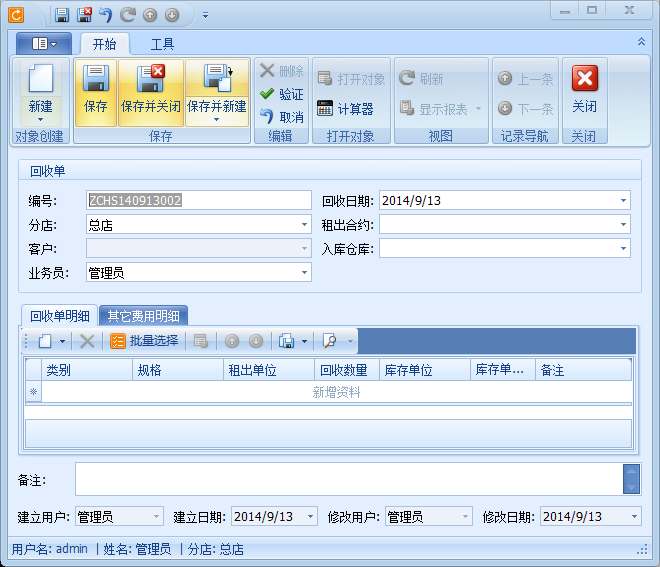Click new row icon in detail toolbar

click(45, 341)
